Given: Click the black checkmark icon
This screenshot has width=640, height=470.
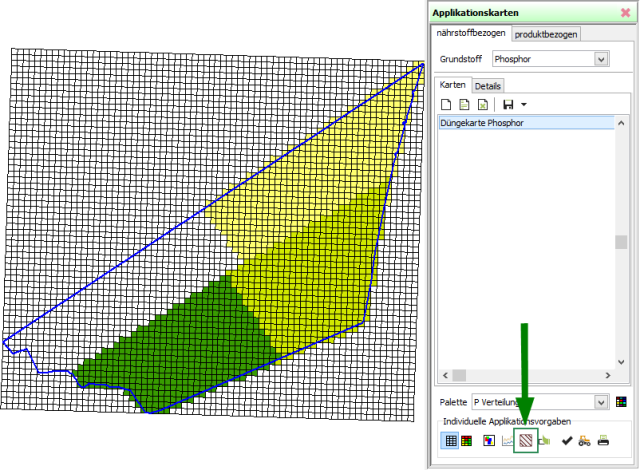Looking at the screenshot, I should click(x=567, y=440).
